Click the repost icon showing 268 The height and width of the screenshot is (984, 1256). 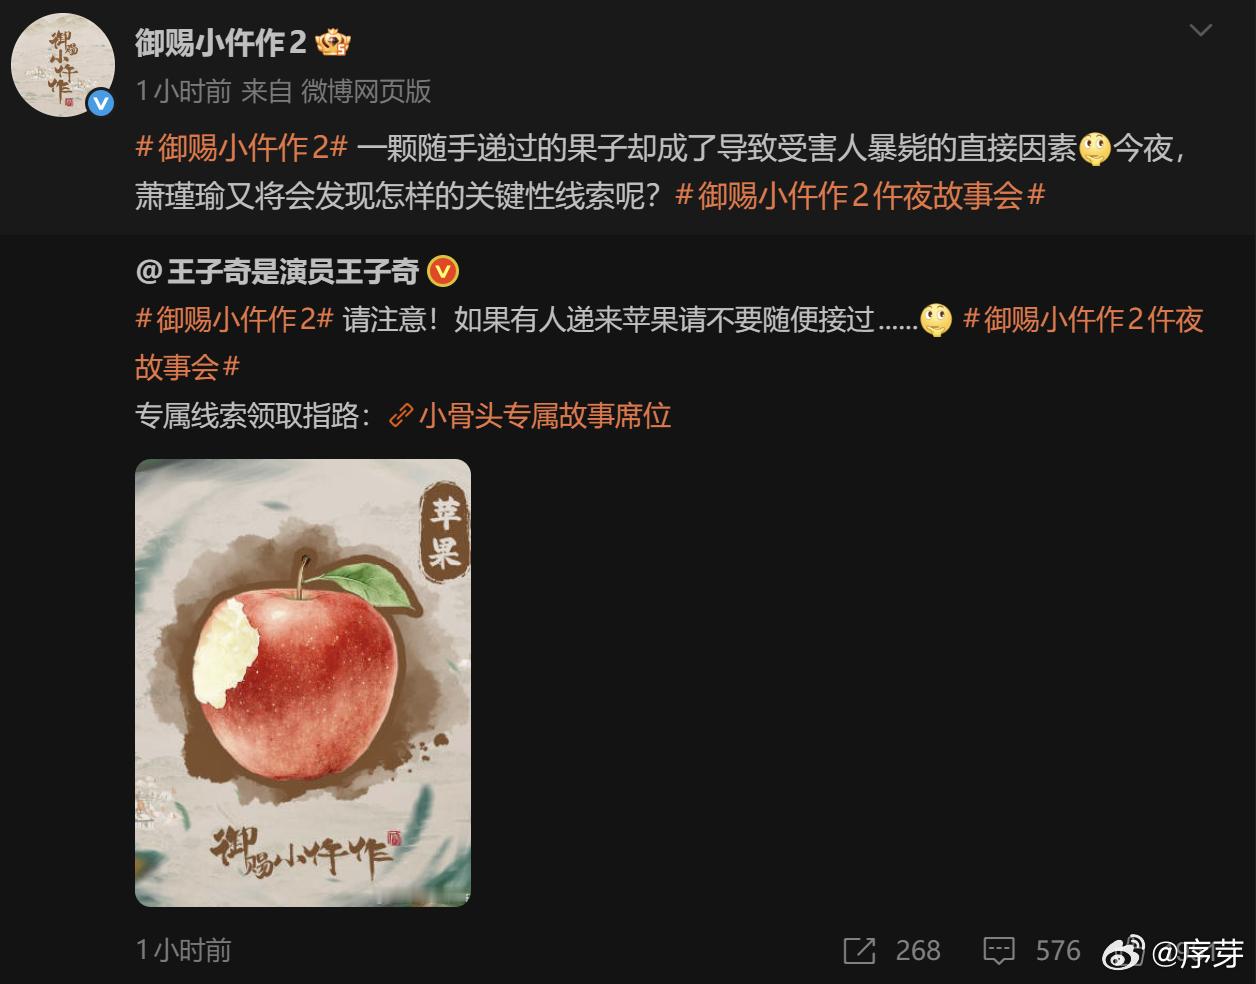click(x=859, y=950)
